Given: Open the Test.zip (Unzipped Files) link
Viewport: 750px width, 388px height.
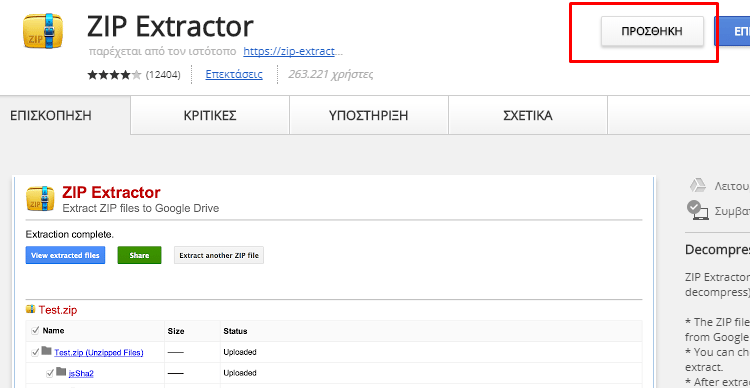Looking at the screenshot, I should [99, 353].
